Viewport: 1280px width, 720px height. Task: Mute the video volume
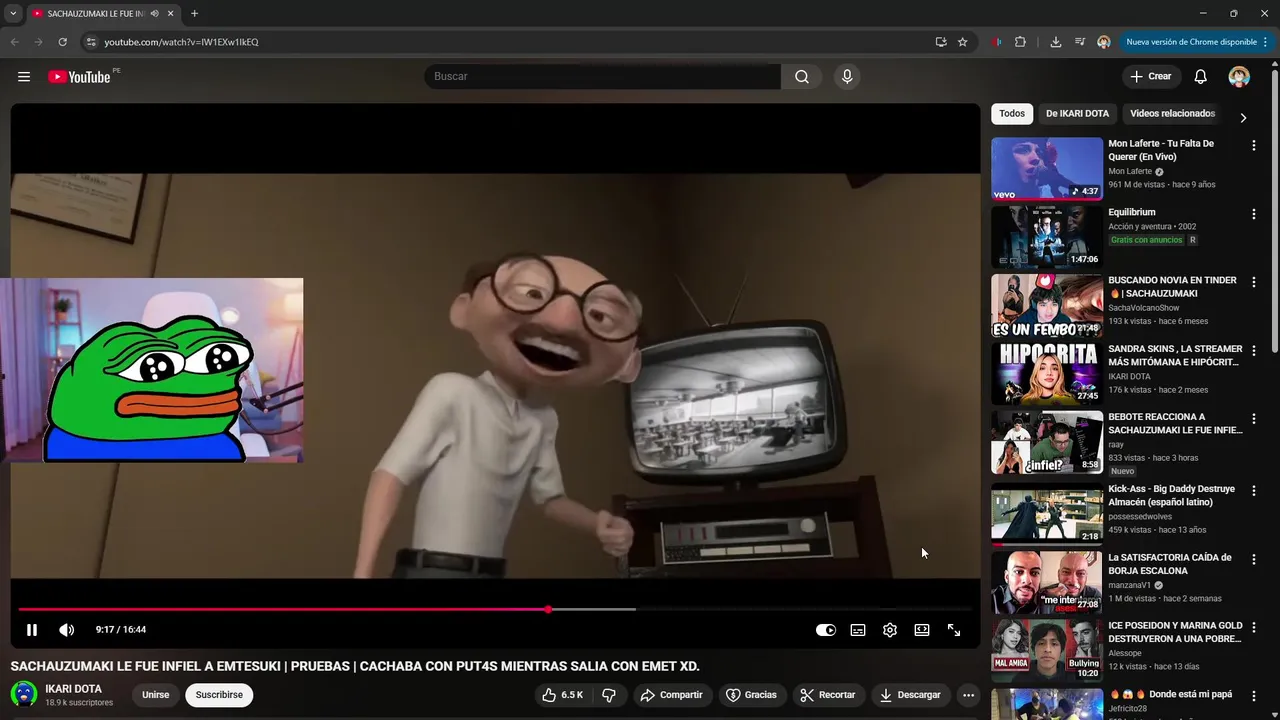(67, 630)
